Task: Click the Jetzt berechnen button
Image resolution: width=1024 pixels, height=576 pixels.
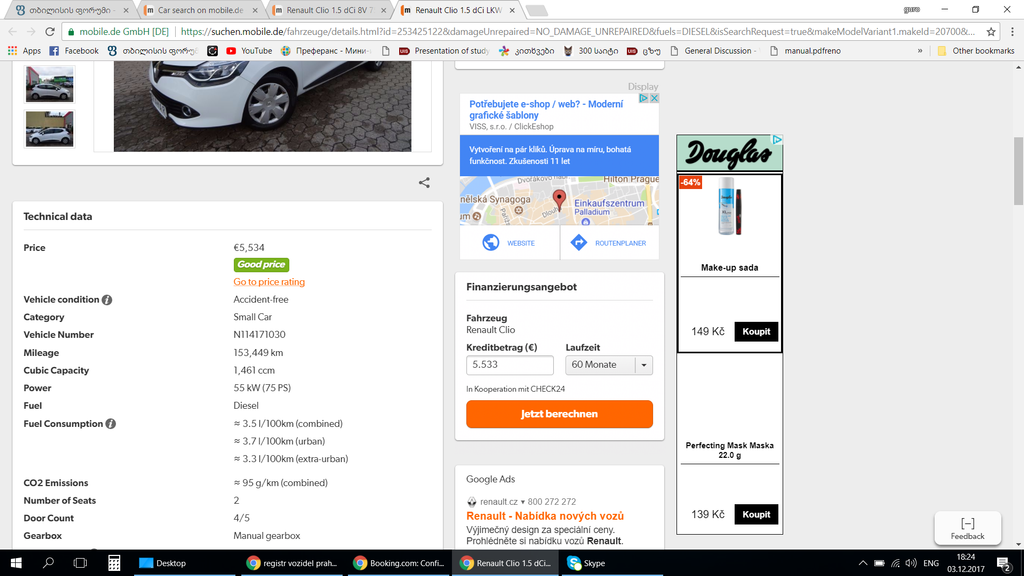Action: (x=559, y=414)
